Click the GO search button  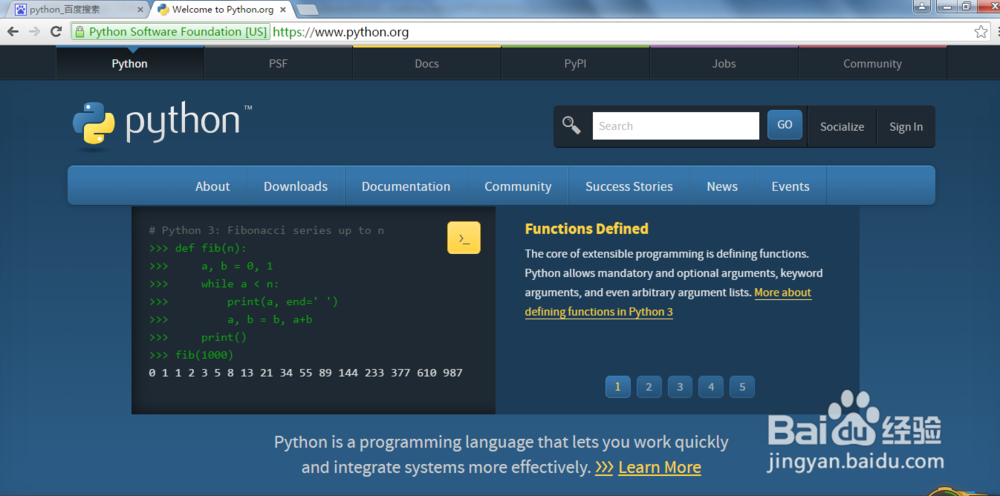[x=784, y=125]
